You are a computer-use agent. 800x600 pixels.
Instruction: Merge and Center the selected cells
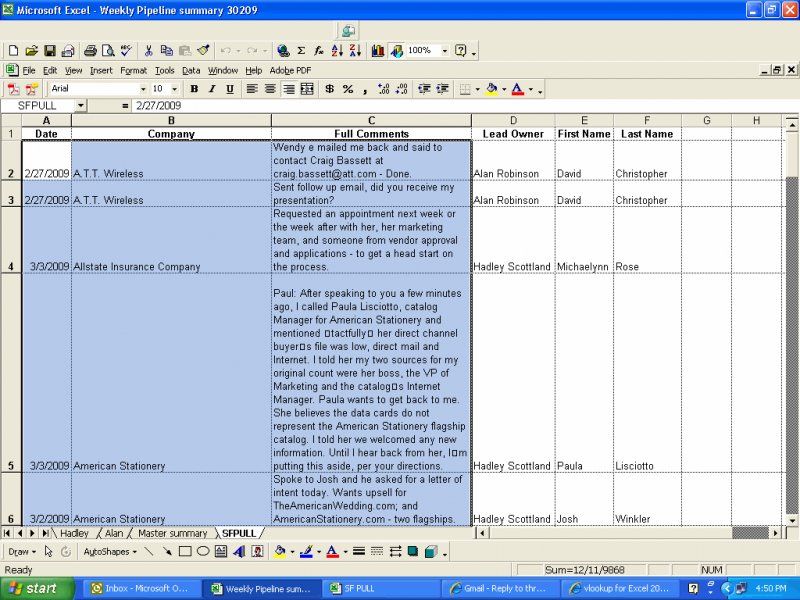(x=307, y=89)
